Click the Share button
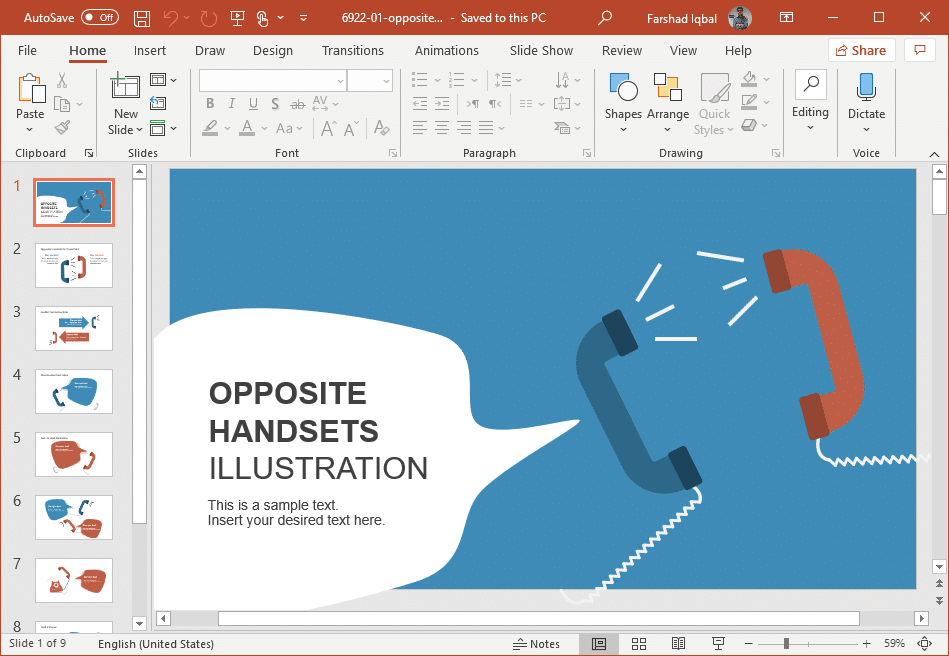The height and width of the screenshot is (656, 949). click(861, 50)
